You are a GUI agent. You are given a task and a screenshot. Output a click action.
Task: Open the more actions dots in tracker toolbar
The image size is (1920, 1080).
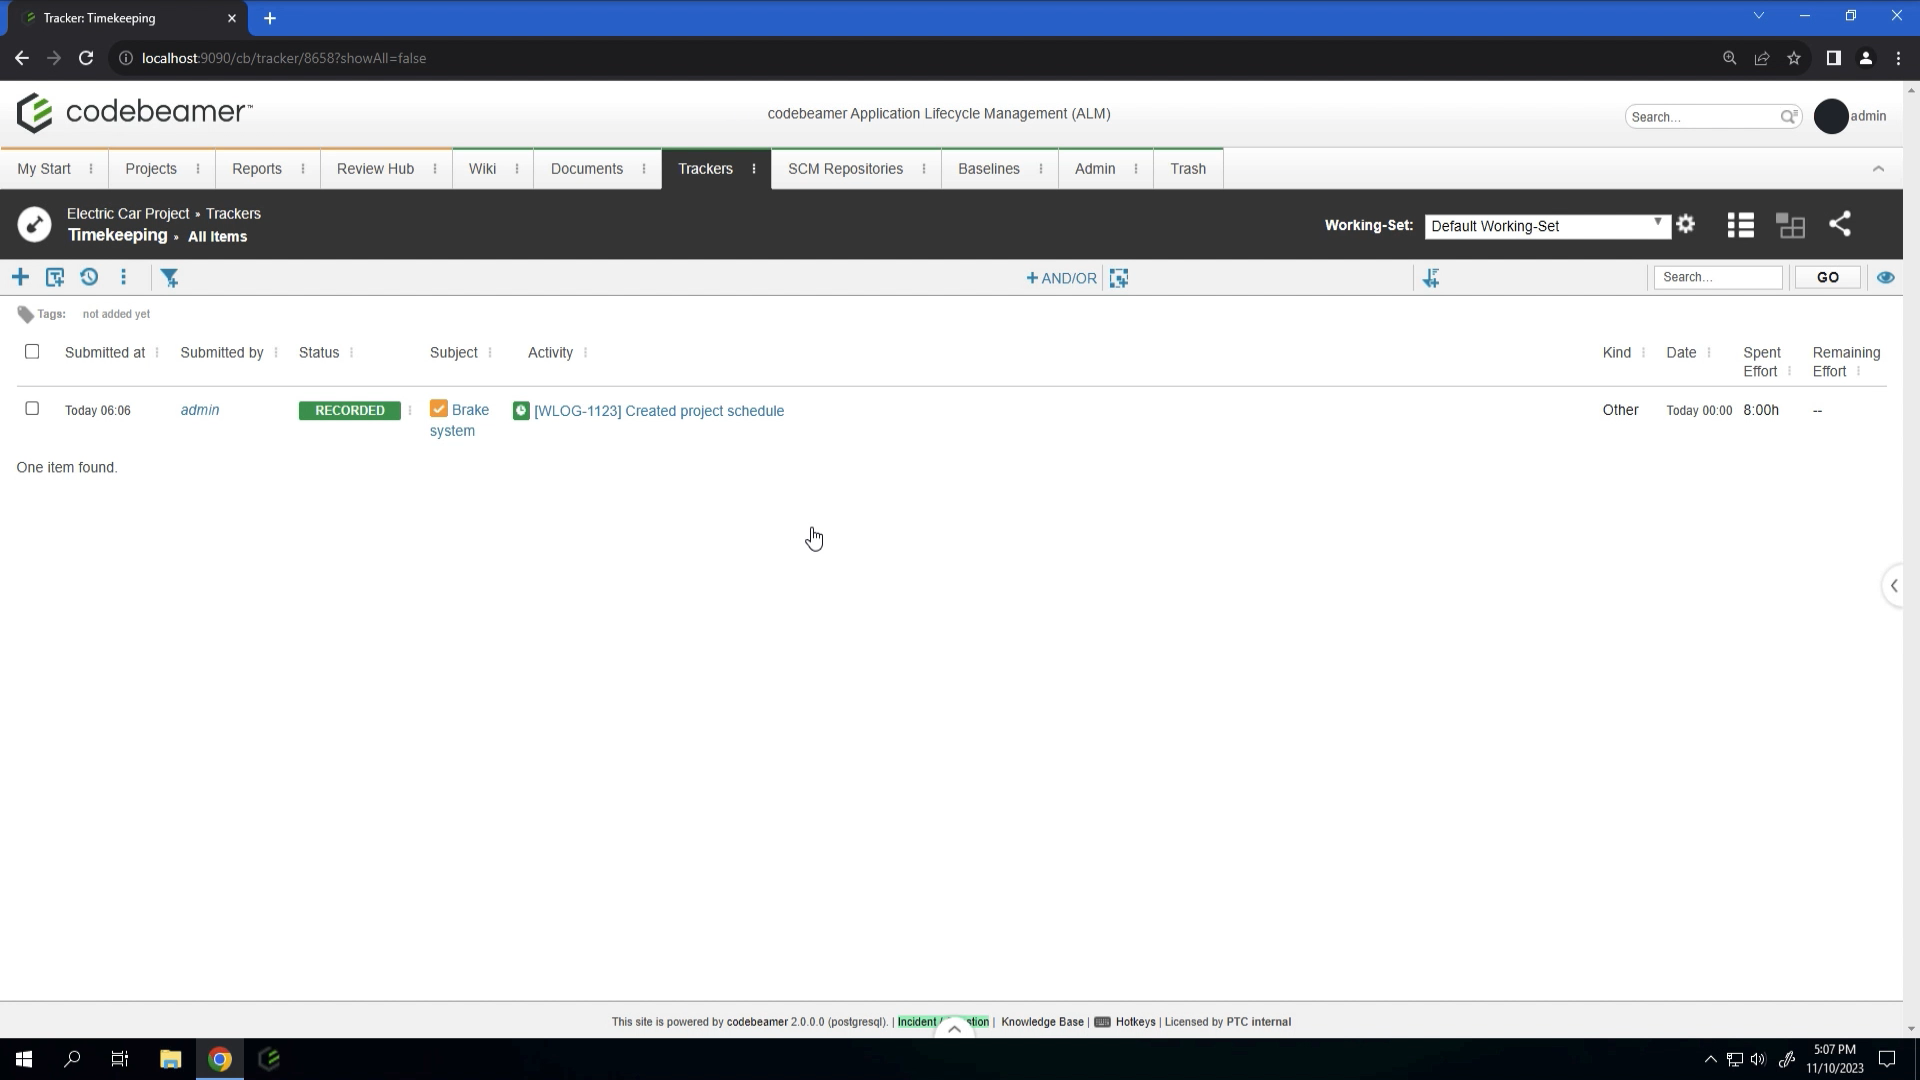point(124,277)
